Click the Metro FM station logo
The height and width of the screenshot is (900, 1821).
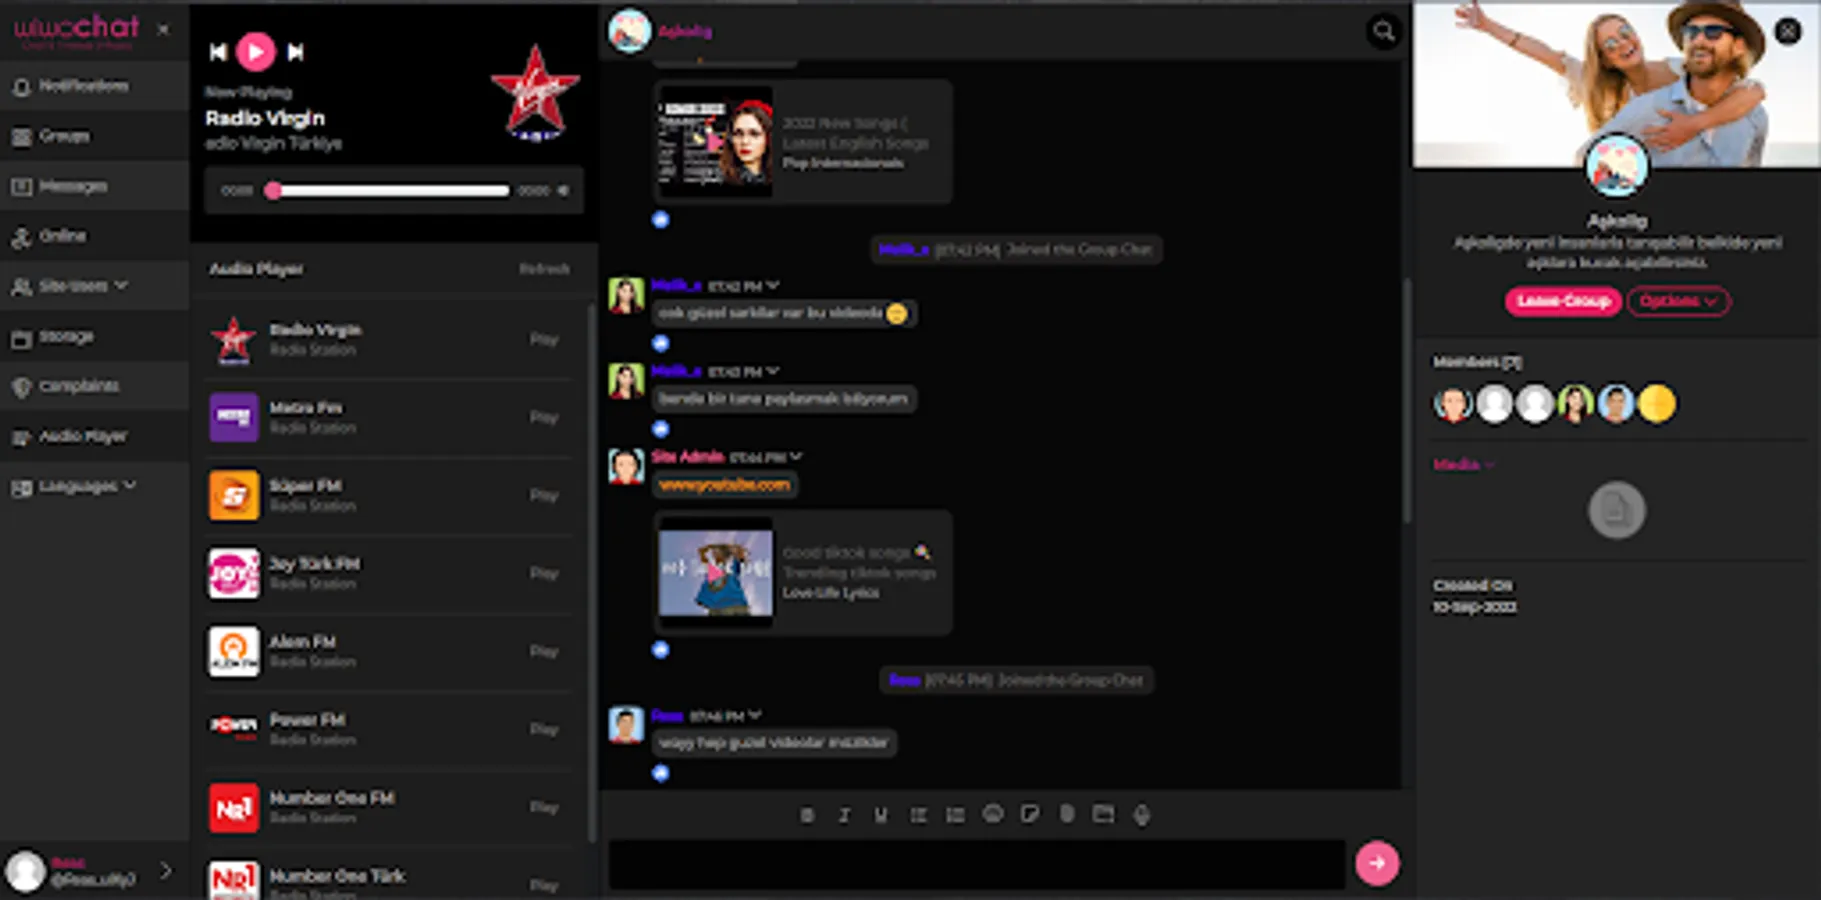coord(233,417)
